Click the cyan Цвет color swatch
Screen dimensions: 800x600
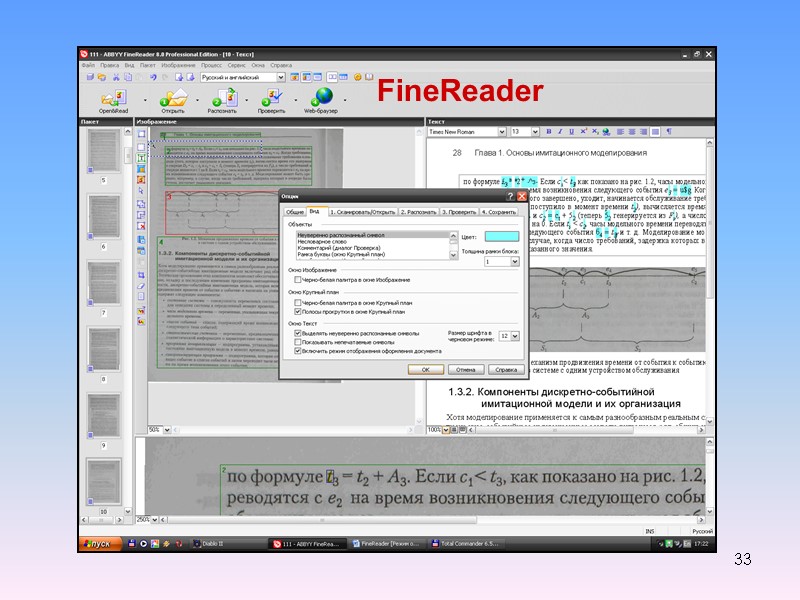tap(502, 236)
